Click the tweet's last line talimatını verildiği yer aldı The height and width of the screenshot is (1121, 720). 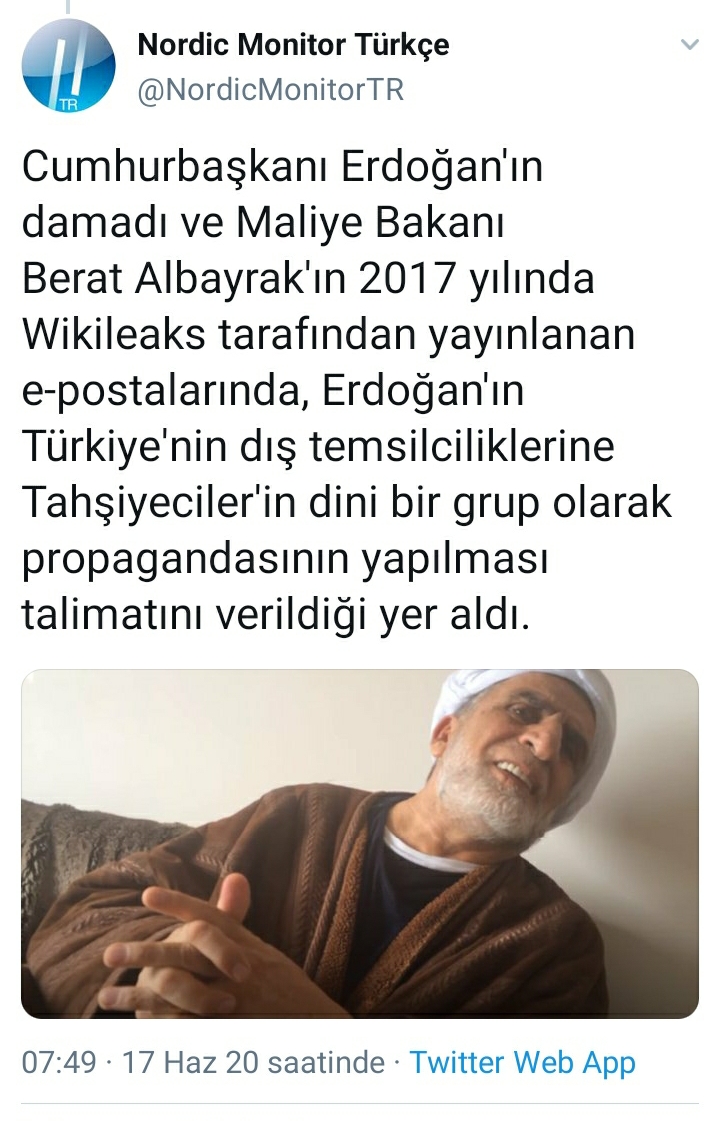point(276,614)
